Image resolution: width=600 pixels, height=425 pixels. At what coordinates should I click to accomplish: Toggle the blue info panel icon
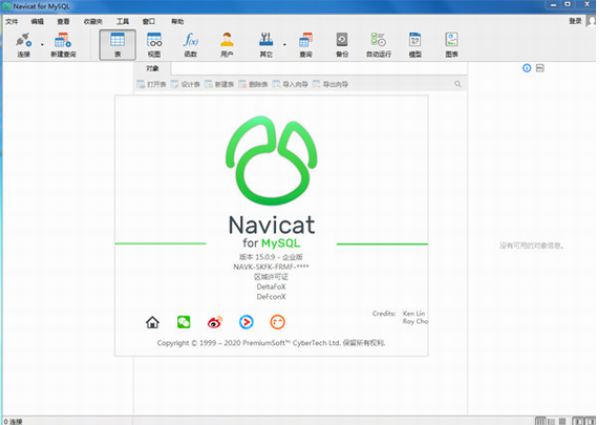coord(527,68)
